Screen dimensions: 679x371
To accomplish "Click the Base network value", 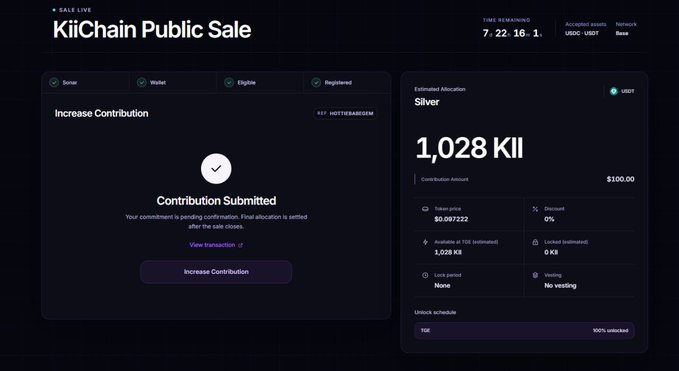I will (x=621, y=33).
